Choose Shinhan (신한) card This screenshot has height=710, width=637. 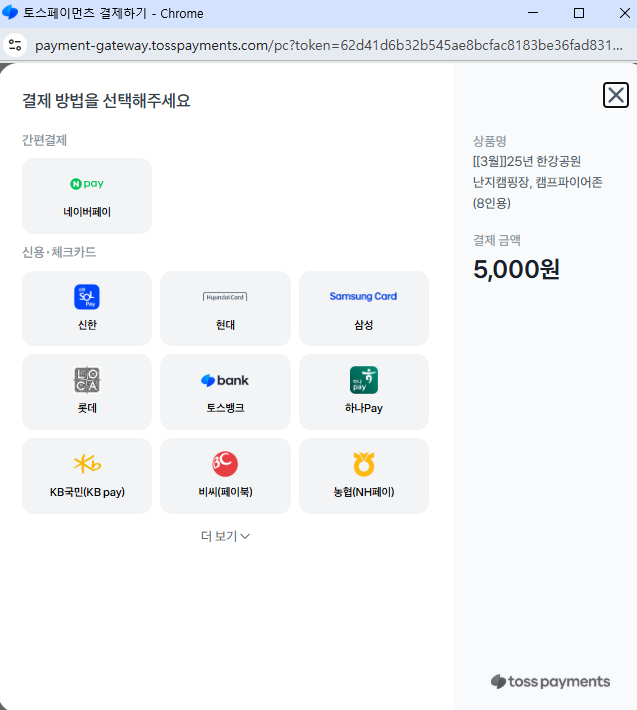tap(87, 308)
